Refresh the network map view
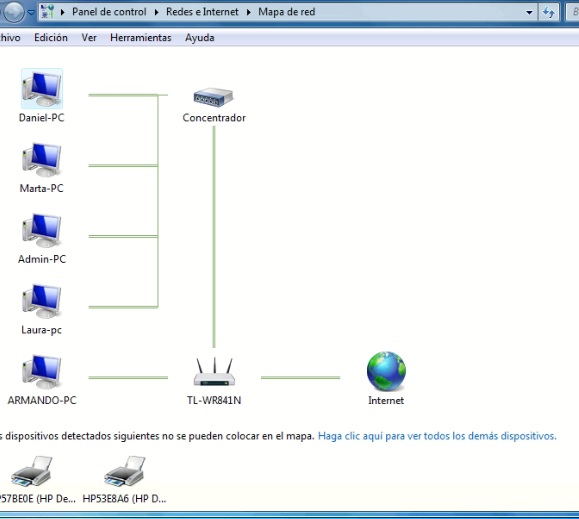This screenshot has width=579, height=519. 549,12
